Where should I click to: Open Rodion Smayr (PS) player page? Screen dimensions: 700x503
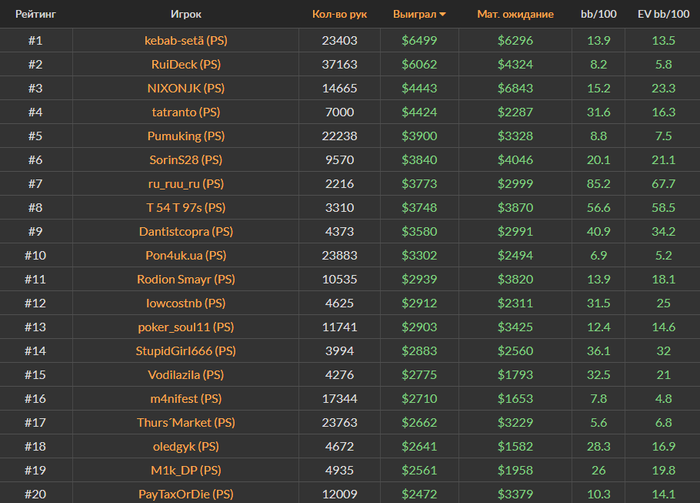[x=186, y=279]
